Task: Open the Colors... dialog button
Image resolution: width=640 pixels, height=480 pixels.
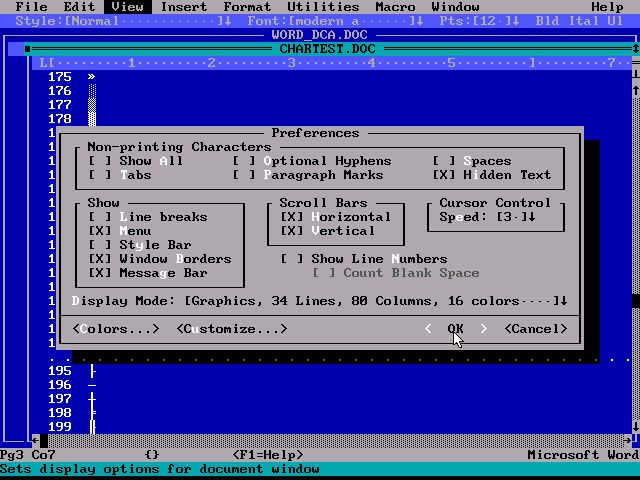Action: tap(116, 329)
